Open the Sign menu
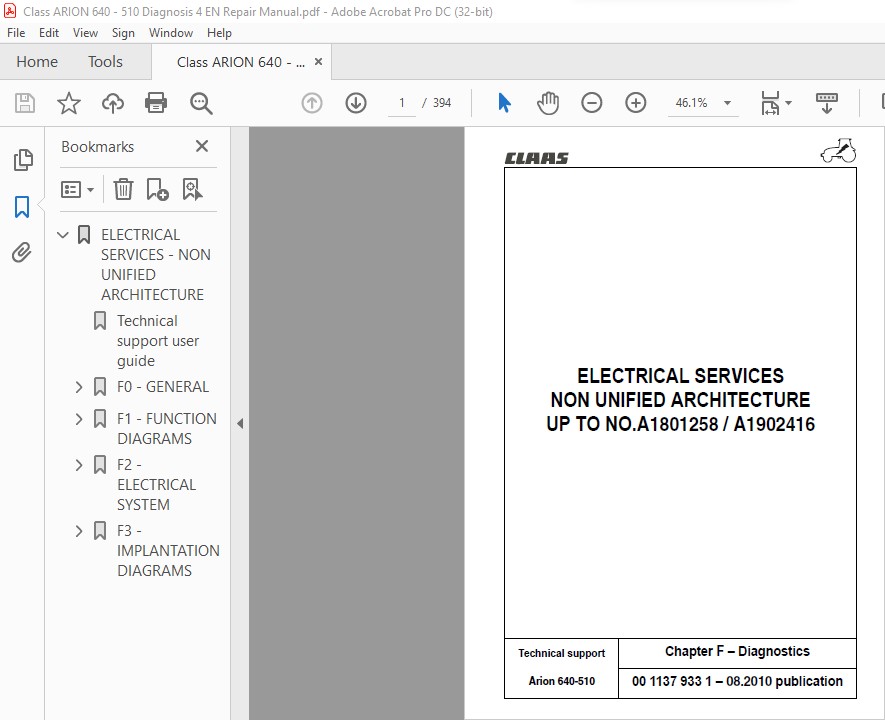The height and width of the screenshot is (720, 885). [123, 33]
